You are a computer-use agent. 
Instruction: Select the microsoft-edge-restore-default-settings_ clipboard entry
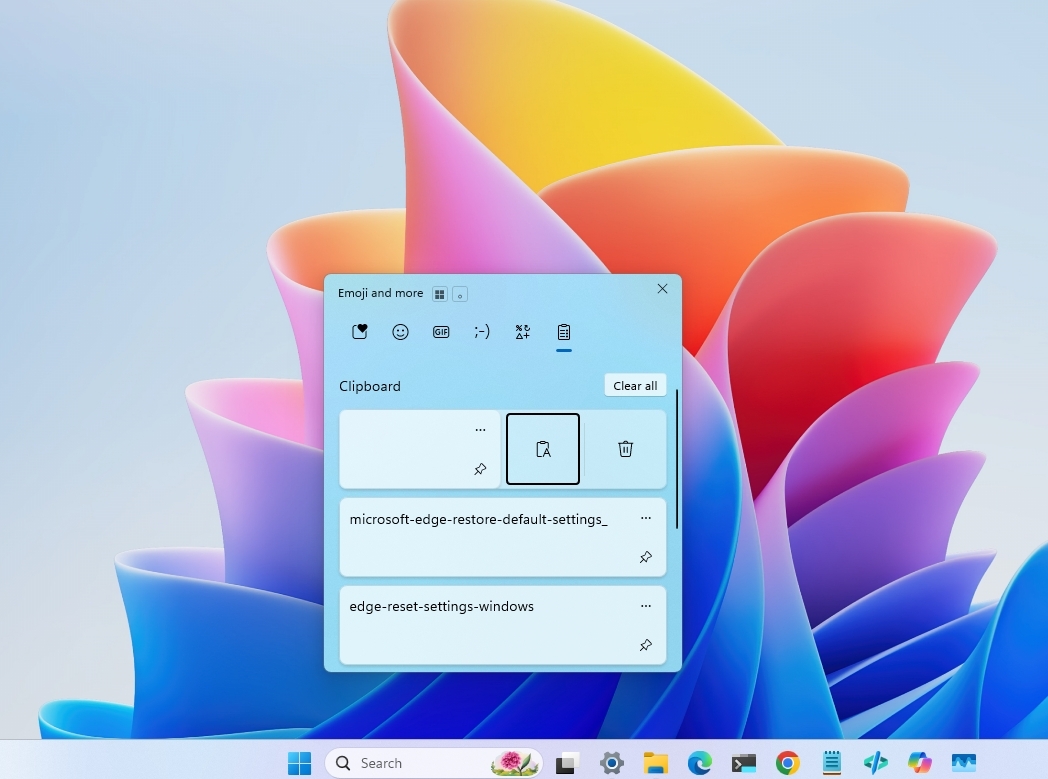pos(503,537)
